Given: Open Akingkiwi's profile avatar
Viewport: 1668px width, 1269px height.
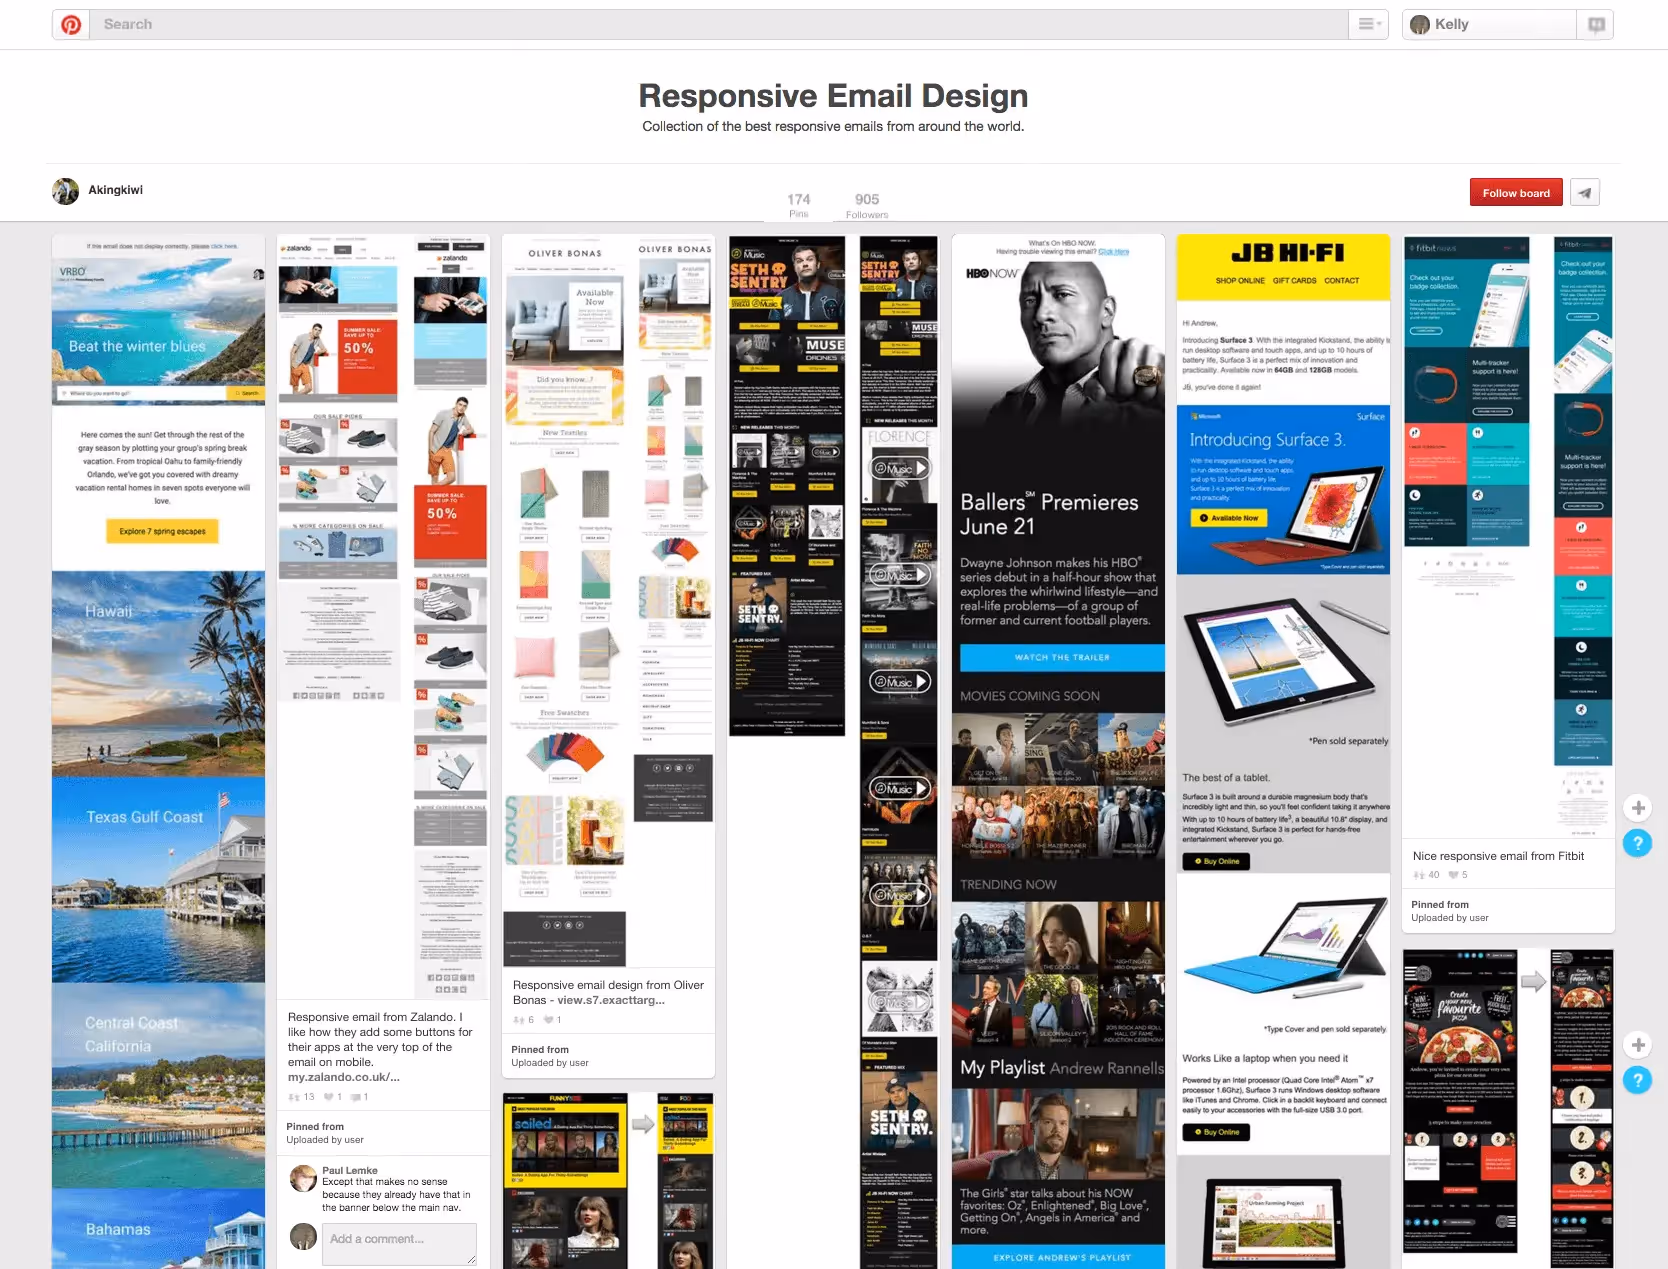Looking at the screenshot, I should [66, 191].
